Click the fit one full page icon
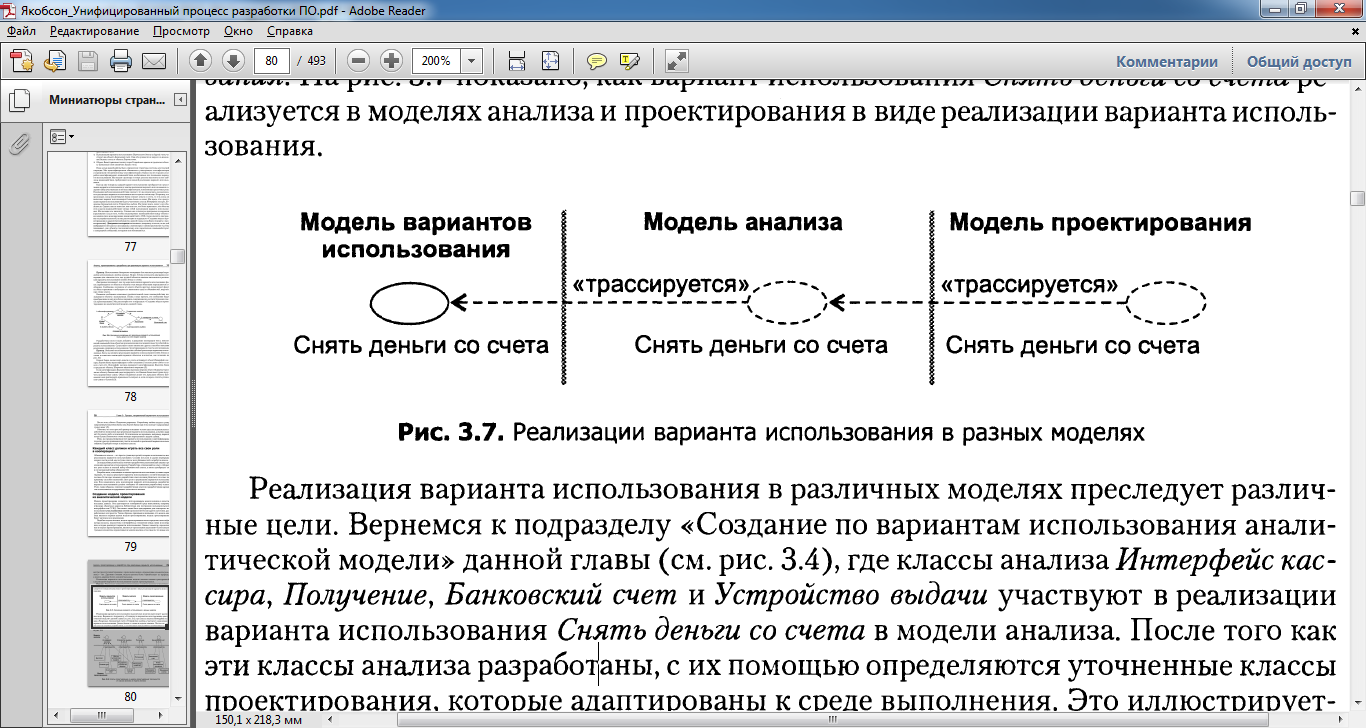The width and height of the screenshot is (1366, 728). 549,60
